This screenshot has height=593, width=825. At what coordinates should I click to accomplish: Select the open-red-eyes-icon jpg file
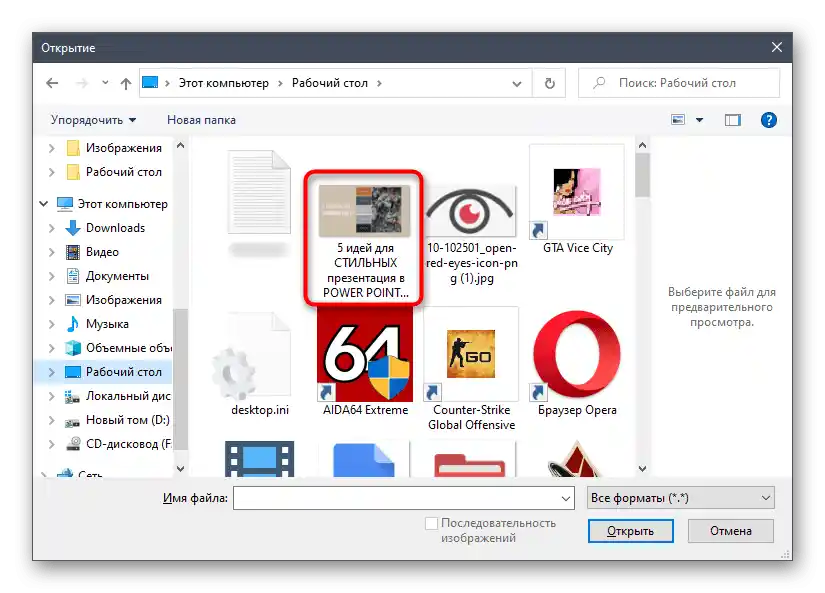471,233
